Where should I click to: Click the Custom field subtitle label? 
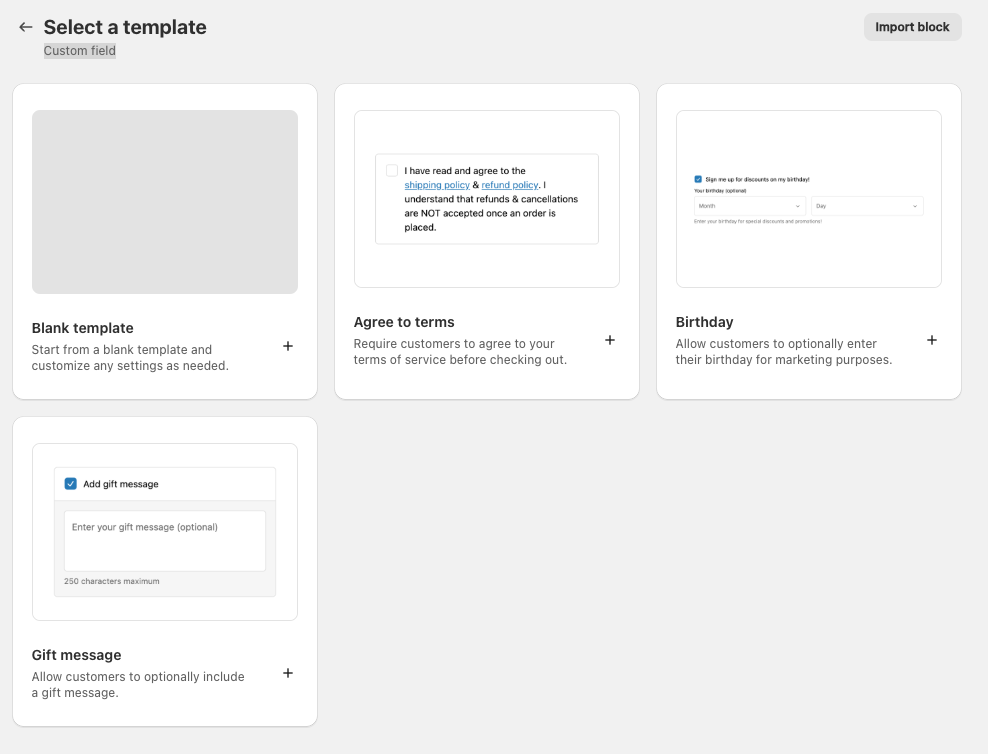[80, 51]
